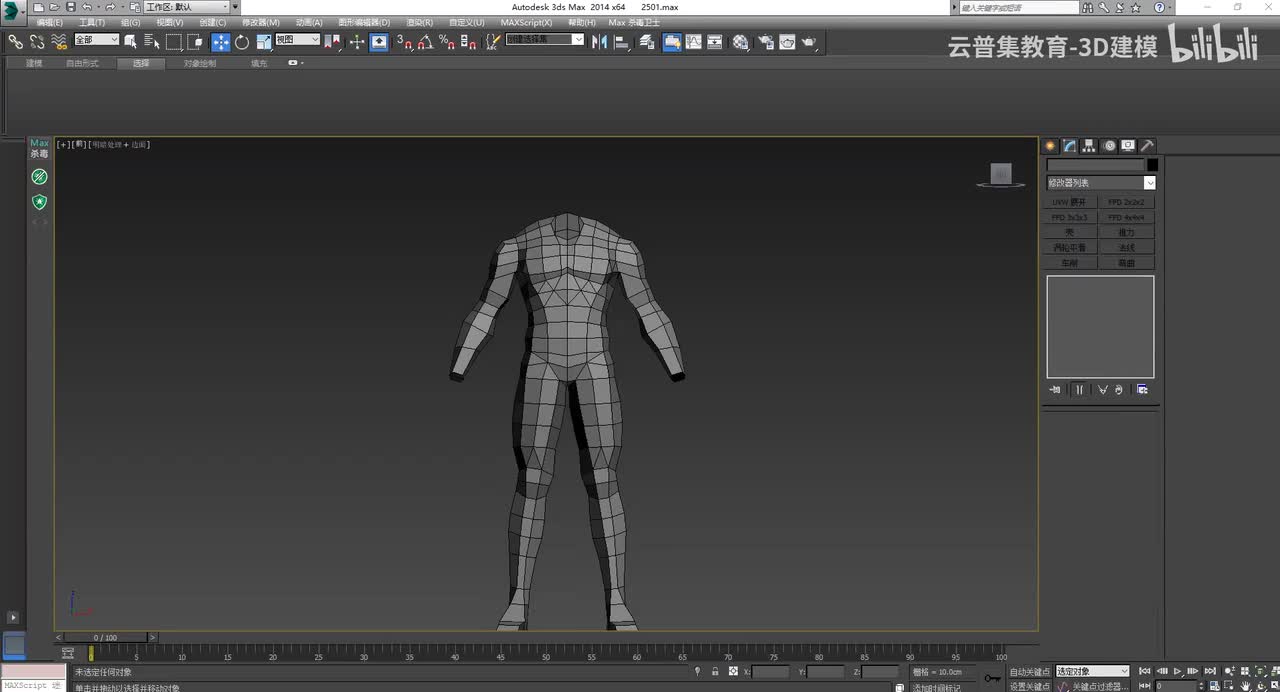The width and height of the screenshot is (1280, 692).
Task: Click the Mirror tool icon
Action: click(599, 42)
